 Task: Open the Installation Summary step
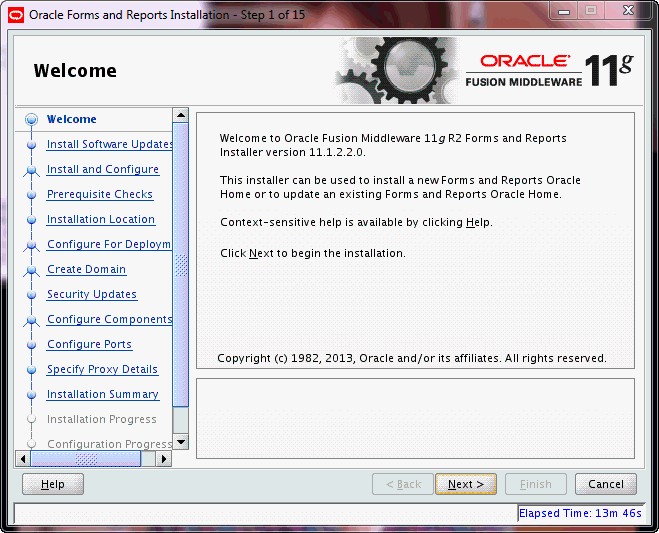(103, 394)
